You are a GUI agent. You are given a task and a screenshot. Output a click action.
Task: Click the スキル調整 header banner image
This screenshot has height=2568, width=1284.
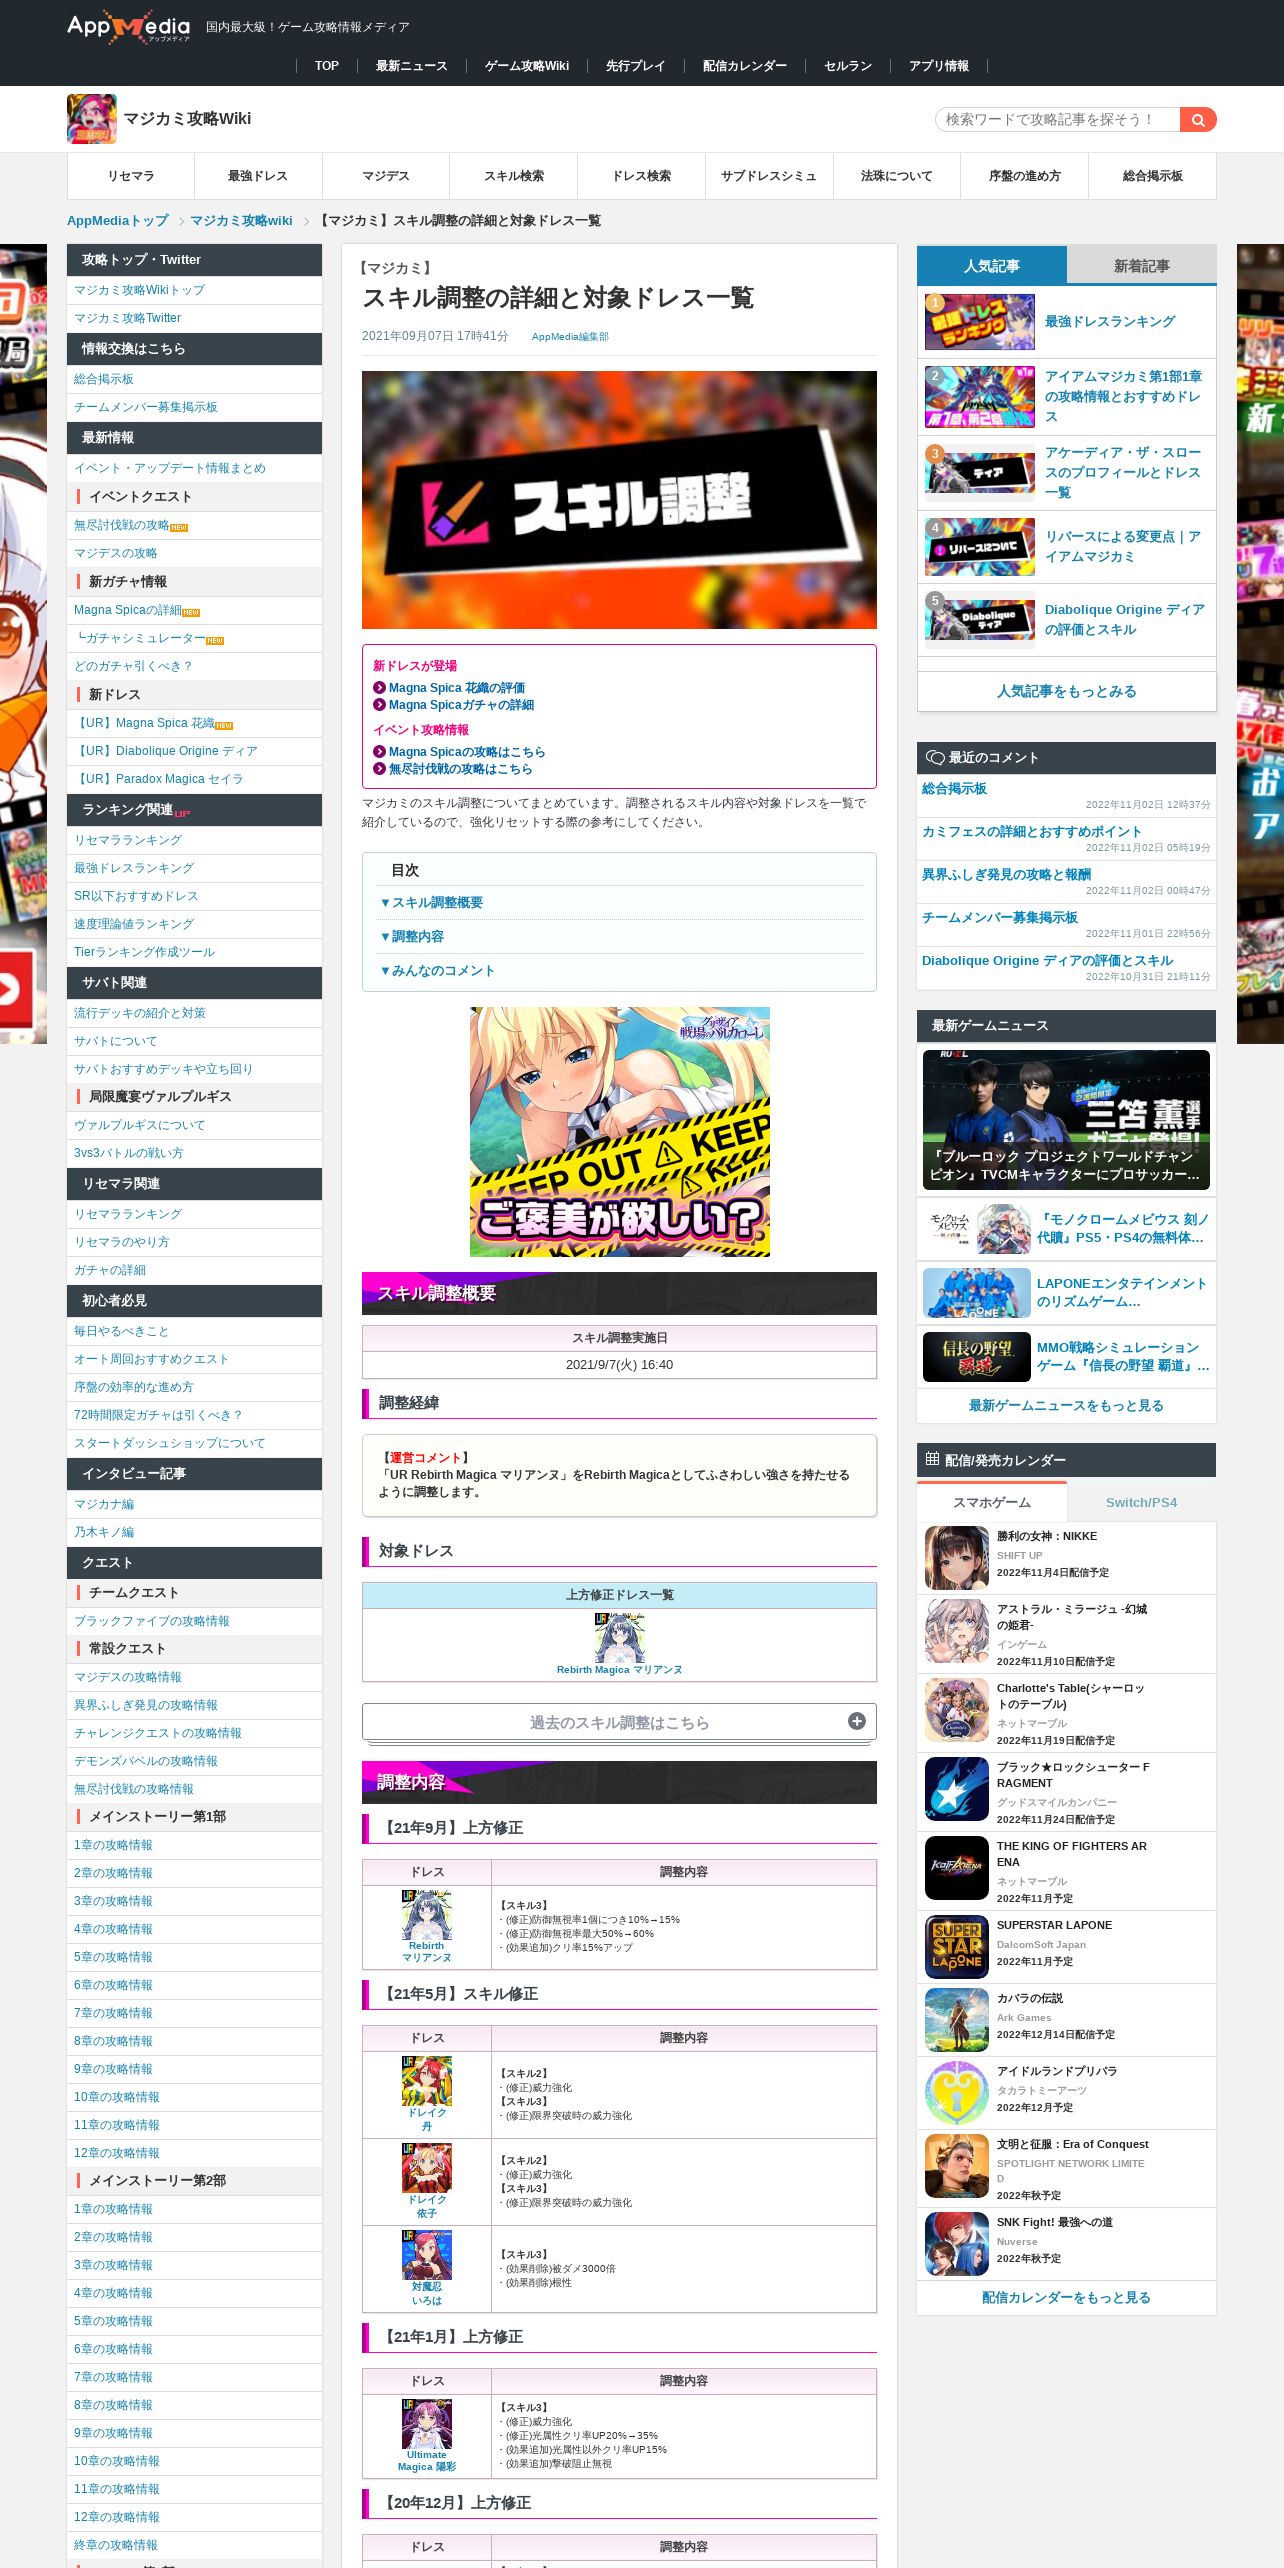619,500
